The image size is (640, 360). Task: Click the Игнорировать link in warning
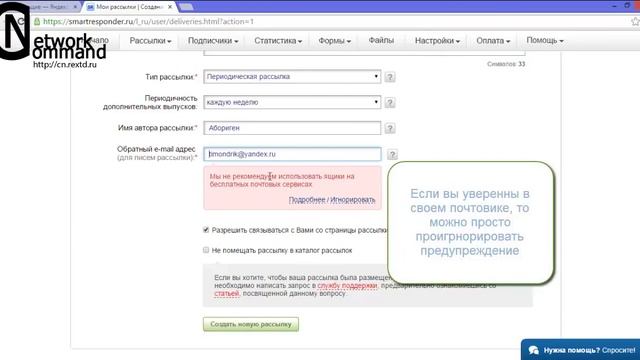pyautogui.click(x=352, y=200)
